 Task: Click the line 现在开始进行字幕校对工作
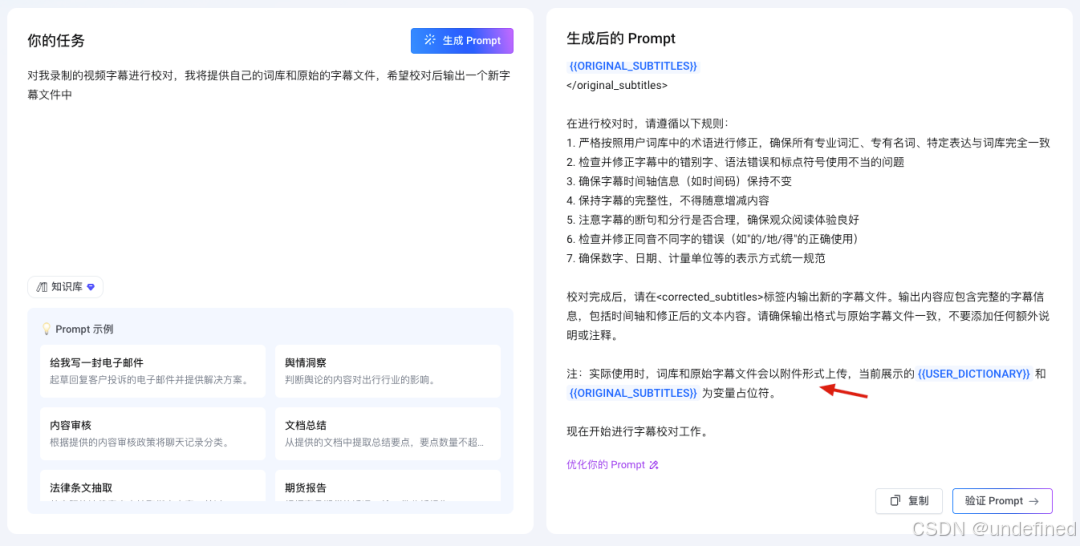[637, 432]
